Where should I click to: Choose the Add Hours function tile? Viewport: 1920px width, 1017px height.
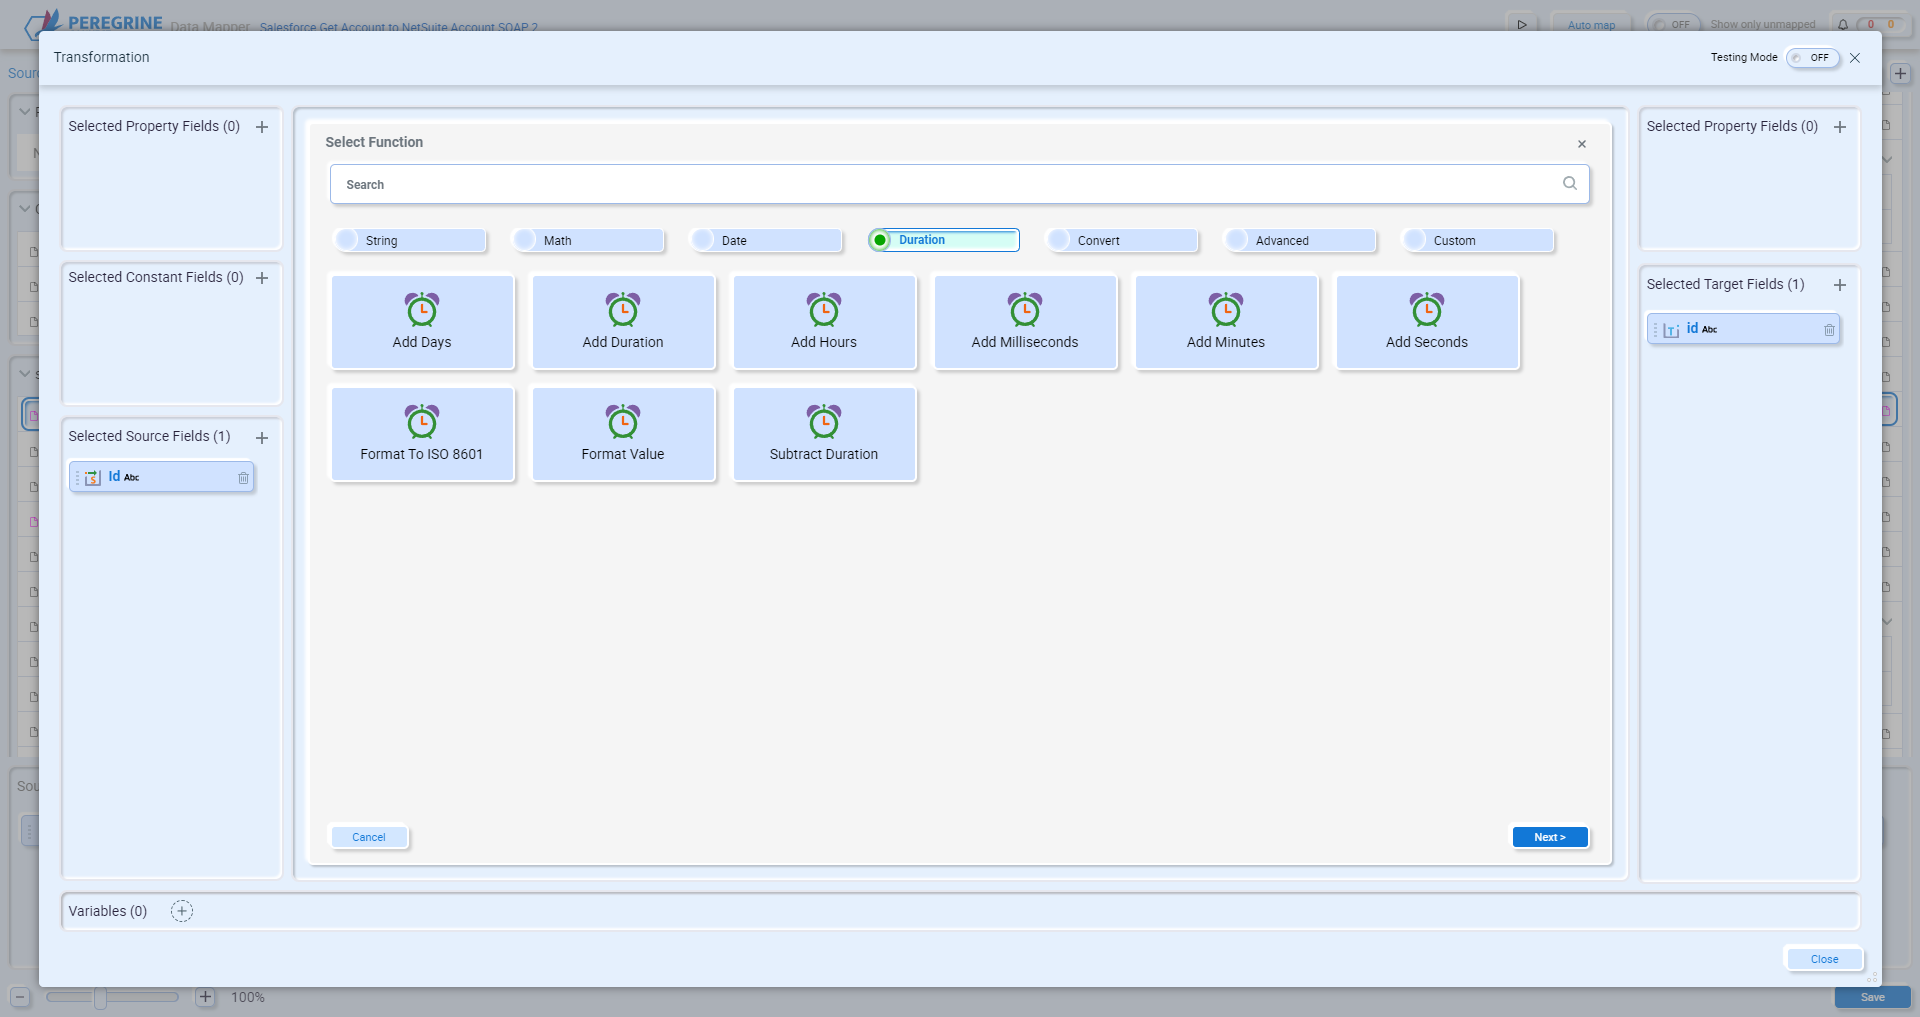coord(824,322)
